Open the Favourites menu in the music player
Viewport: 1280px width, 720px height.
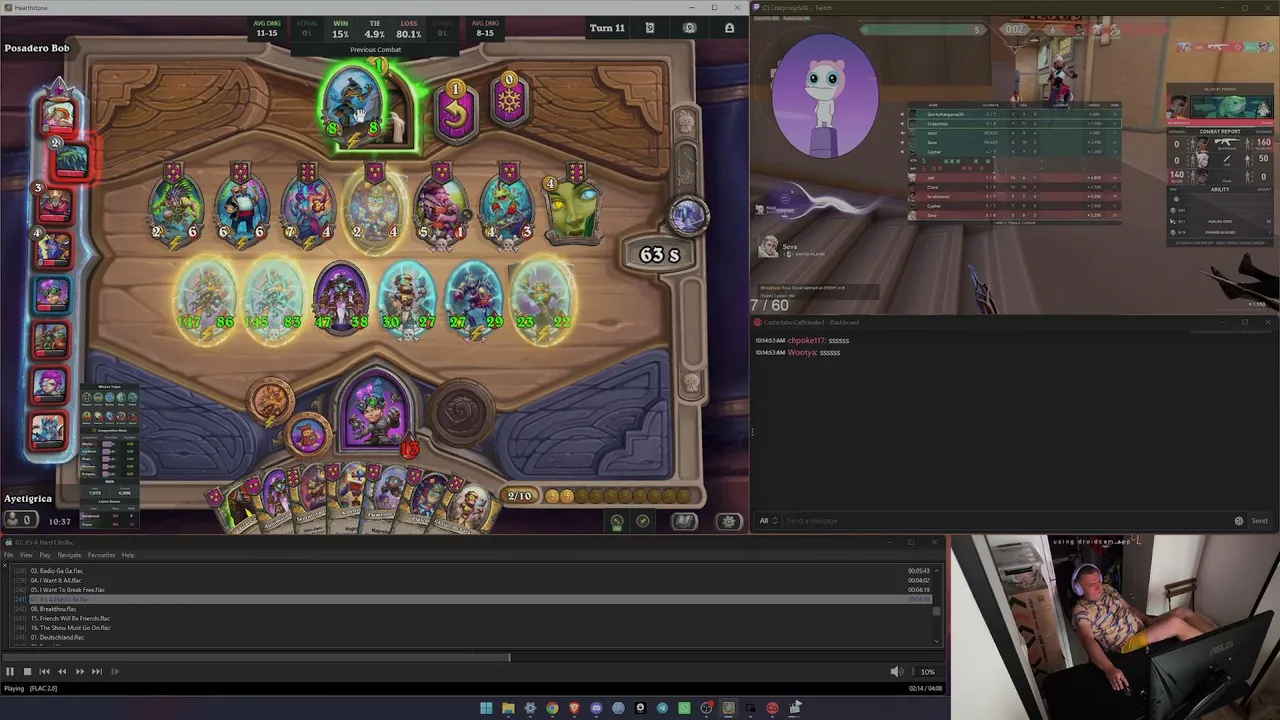click(101, 555)
